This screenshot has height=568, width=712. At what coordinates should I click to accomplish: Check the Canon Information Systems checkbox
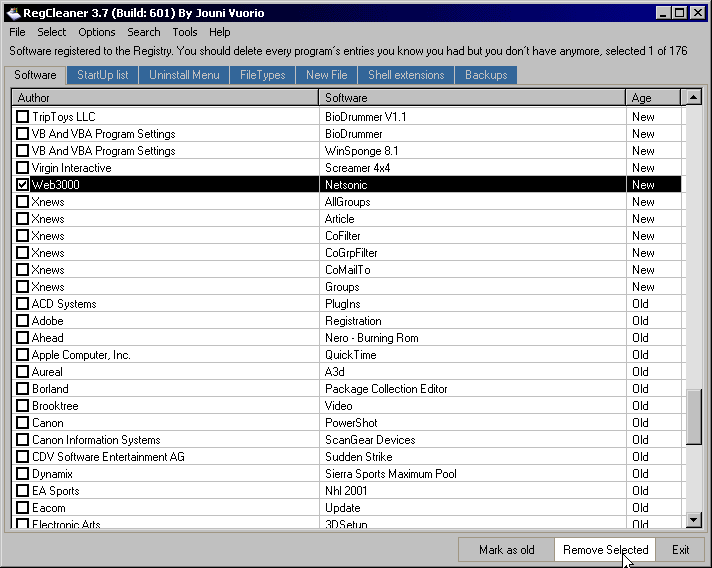[22, 440]
